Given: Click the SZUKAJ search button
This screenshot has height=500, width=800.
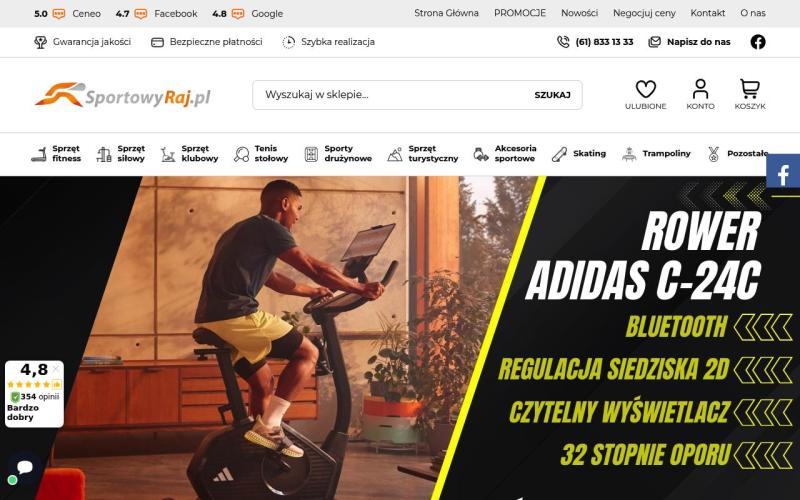Looking at the screenshot, I should pyautogui.click(x=552, y=95).
